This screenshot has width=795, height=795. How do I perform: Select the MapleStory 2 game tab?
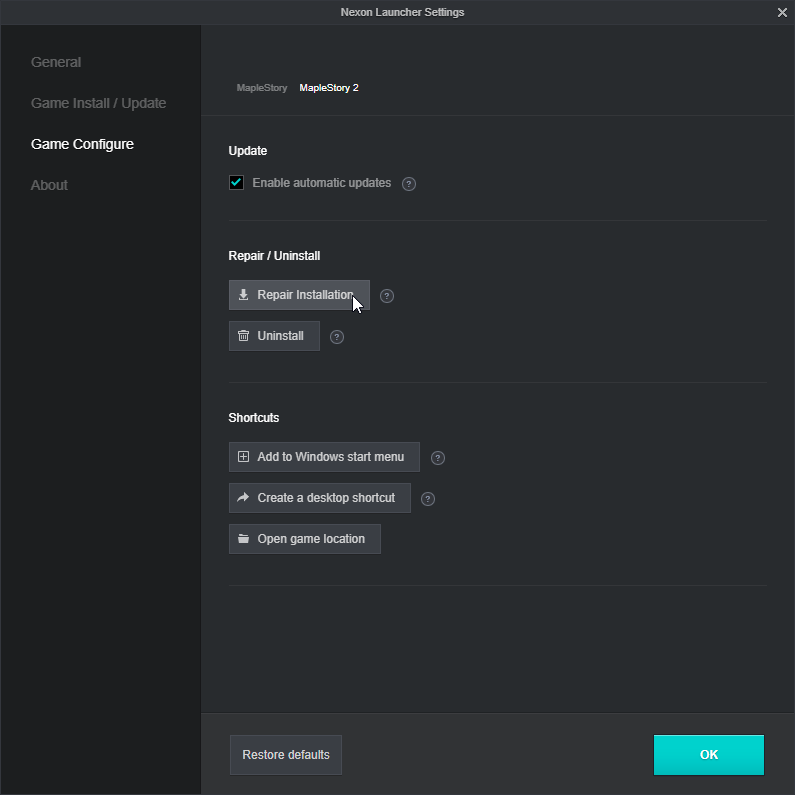(329, 88)
